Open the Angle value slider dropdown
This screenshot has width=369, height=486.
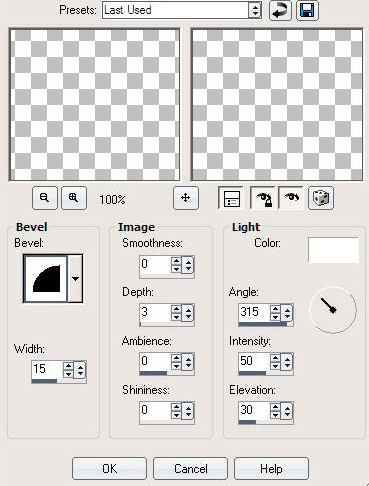287,313
